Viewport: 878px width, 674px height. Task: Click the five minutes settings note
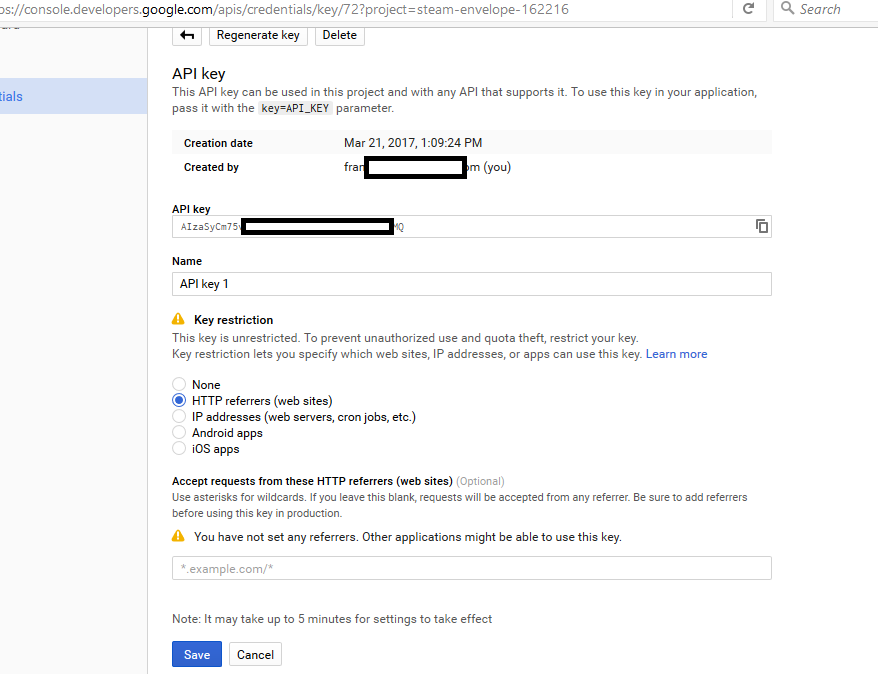332,619
